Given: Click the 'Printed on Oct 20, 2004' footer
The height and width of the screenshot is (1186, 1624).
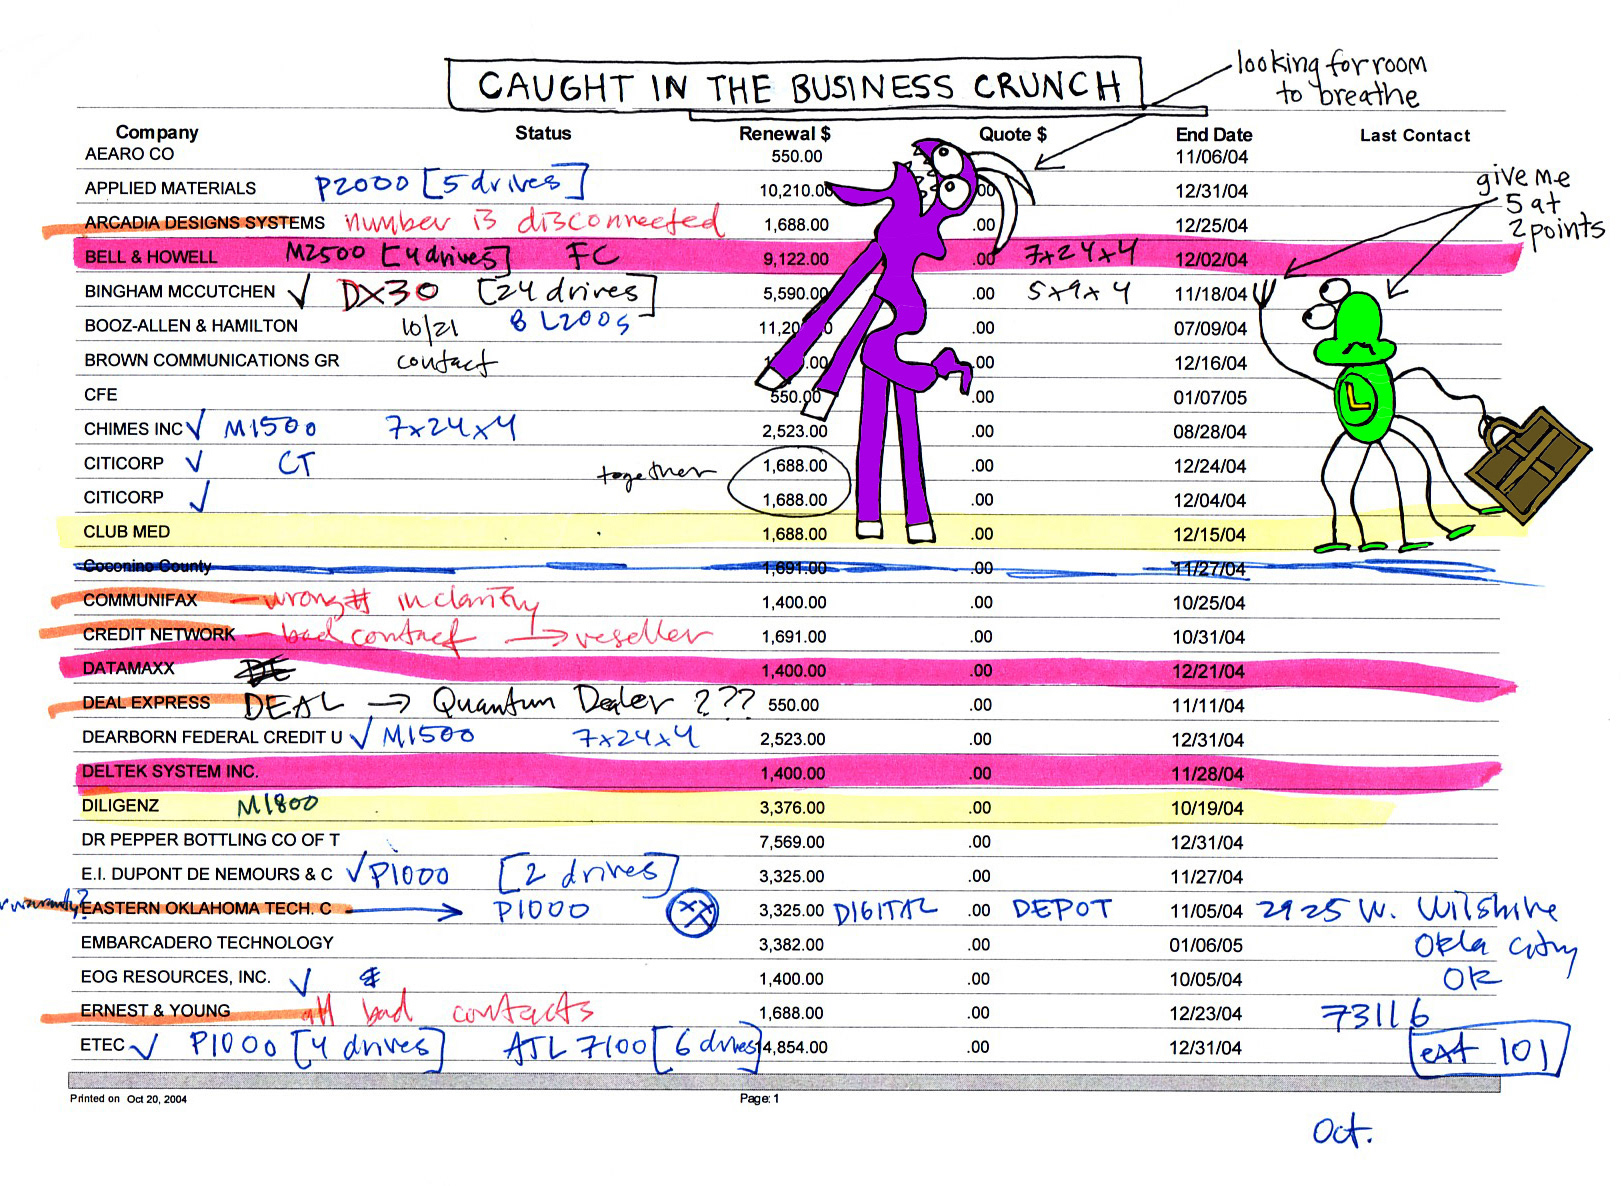Looking at the screenshot, I should pyautogui.click(x=128, y=1098).
